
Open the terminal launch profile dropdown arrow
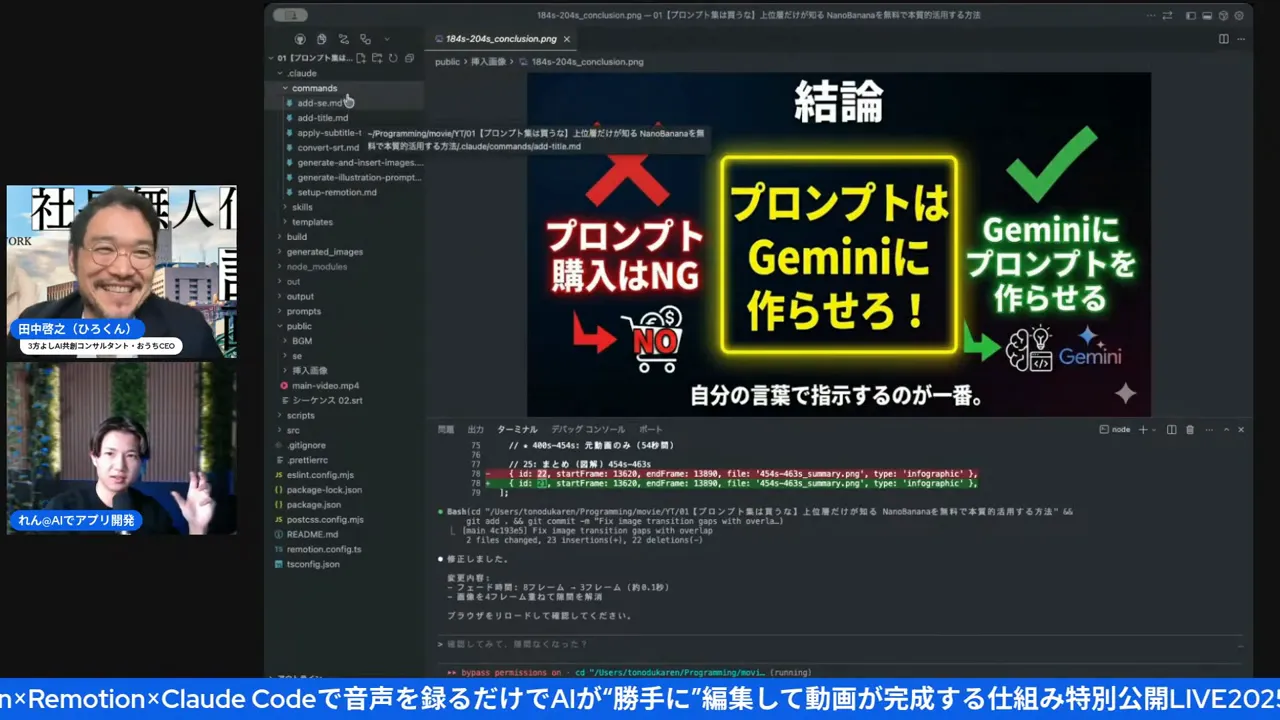pos(1153,429)
